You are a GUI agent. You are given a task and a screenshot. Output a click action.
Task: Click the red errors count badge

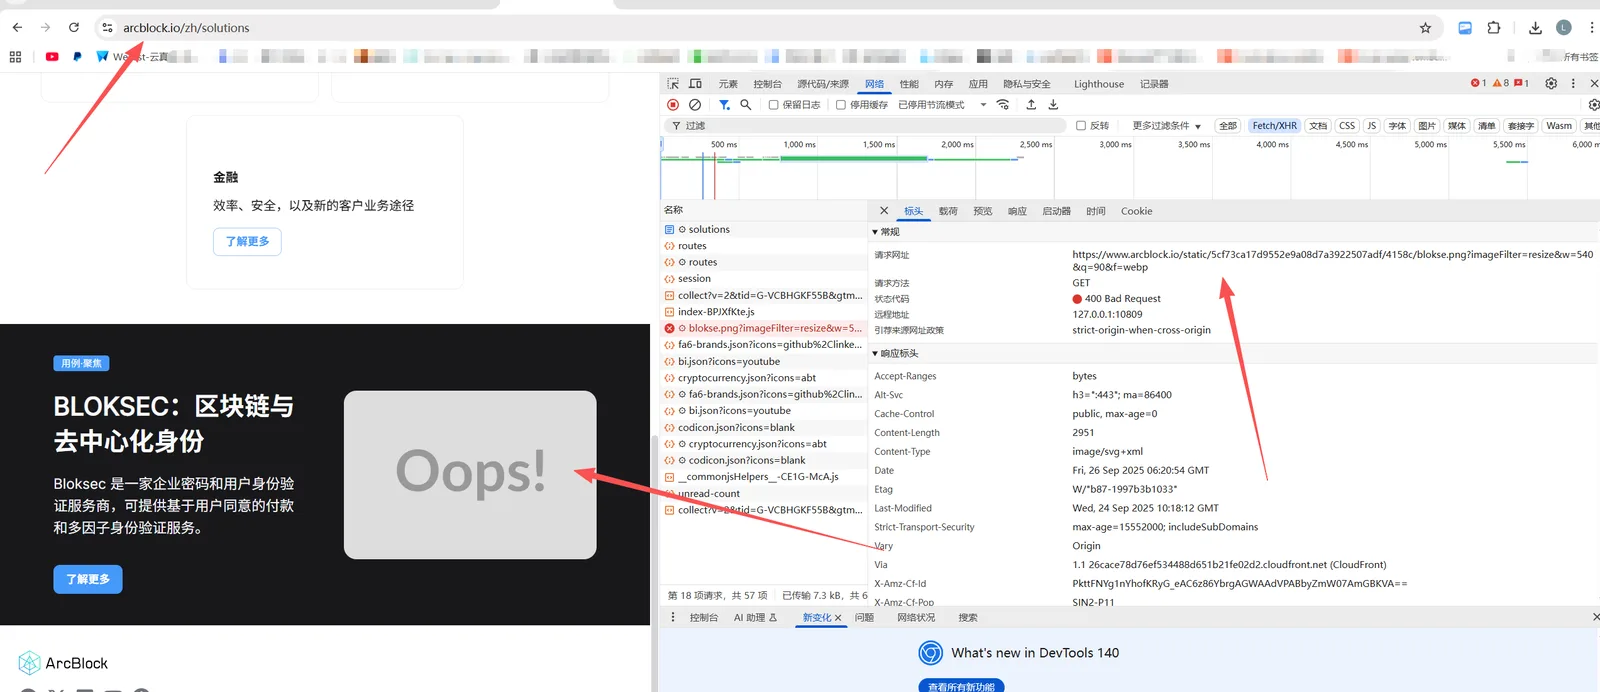pyautogui.click(x=1479, y=84)
